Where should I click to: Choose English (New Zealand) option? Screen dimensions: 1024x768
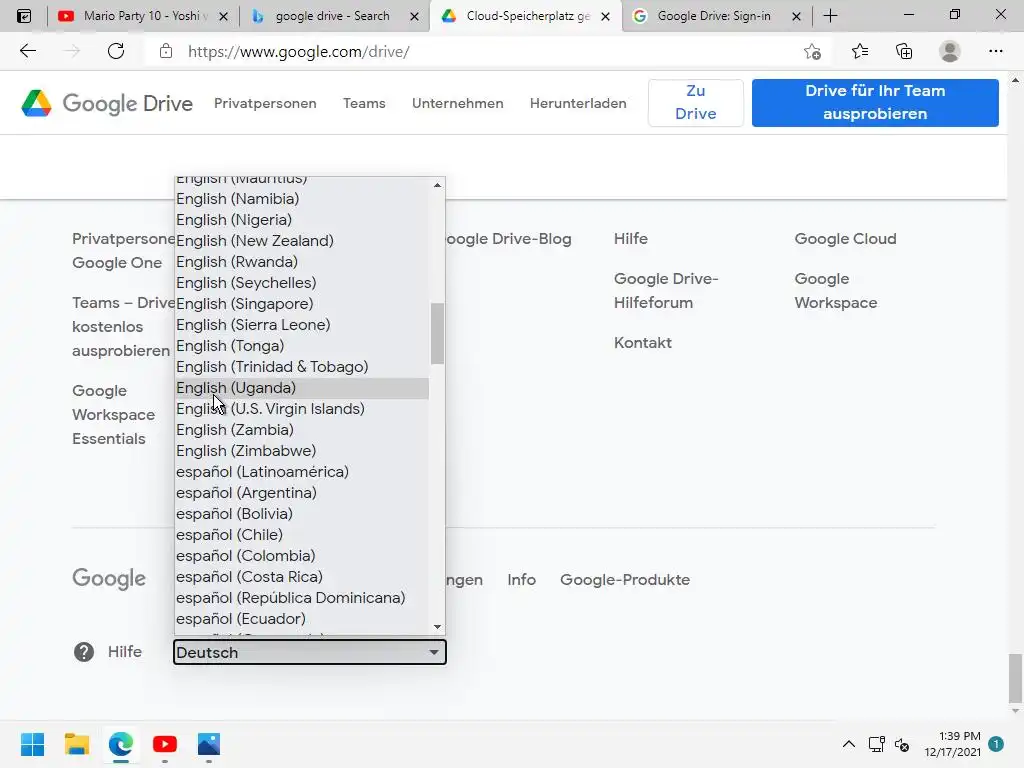click(x=302, y=240)
